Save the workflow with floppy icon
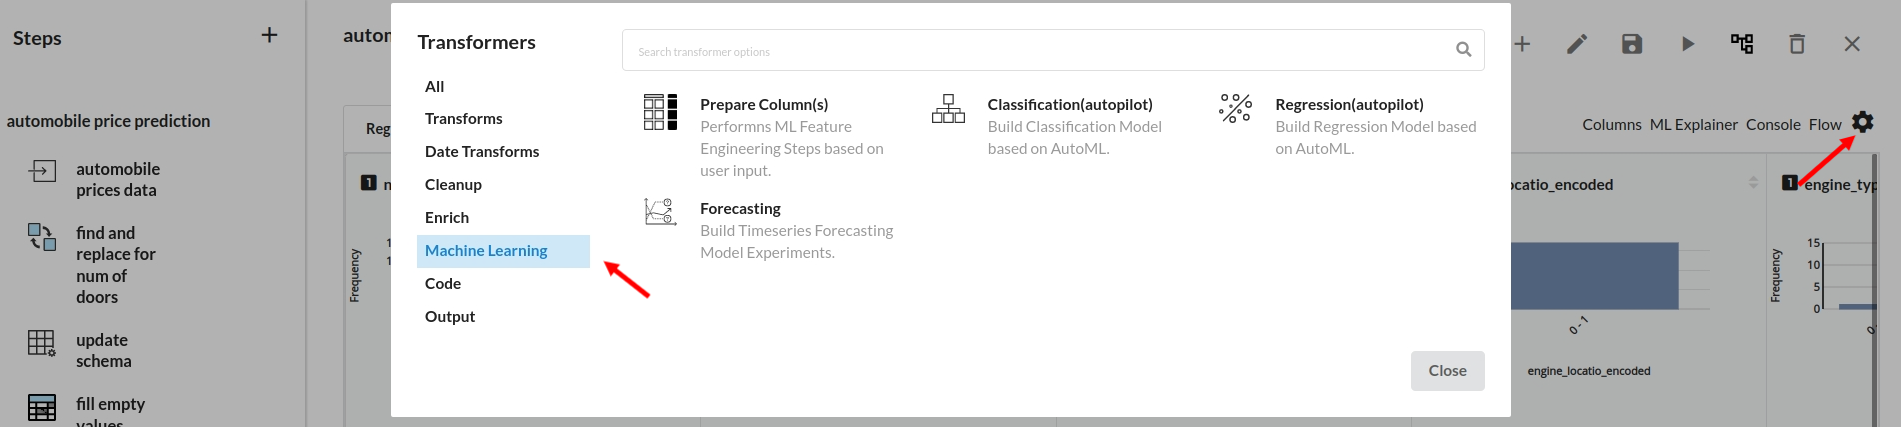 click(1632, 44)
